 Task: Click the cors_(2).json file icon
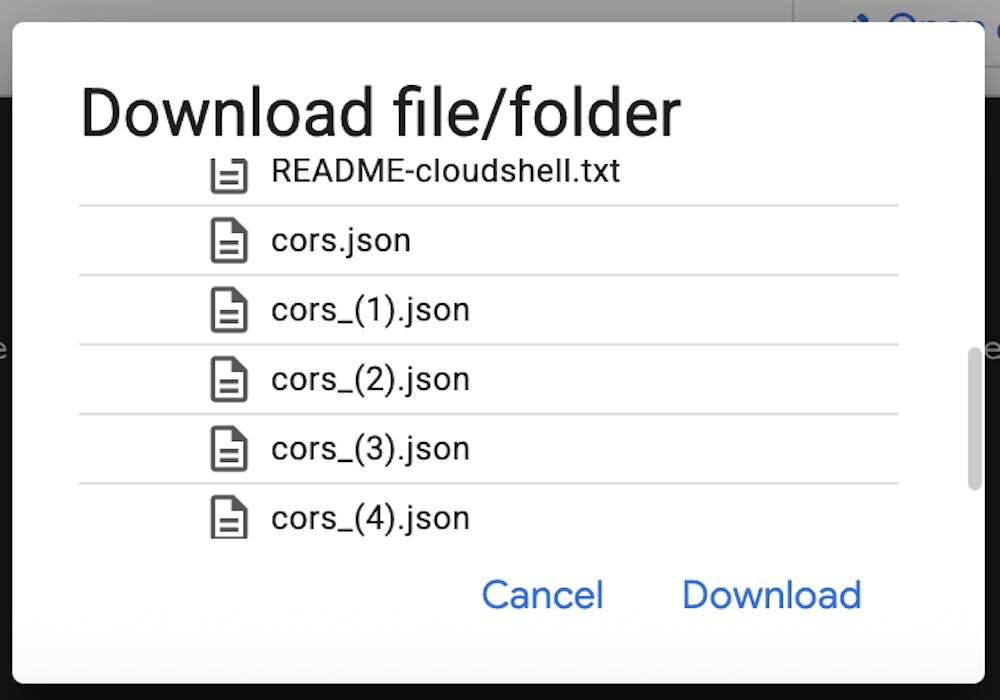pos(229,379)
